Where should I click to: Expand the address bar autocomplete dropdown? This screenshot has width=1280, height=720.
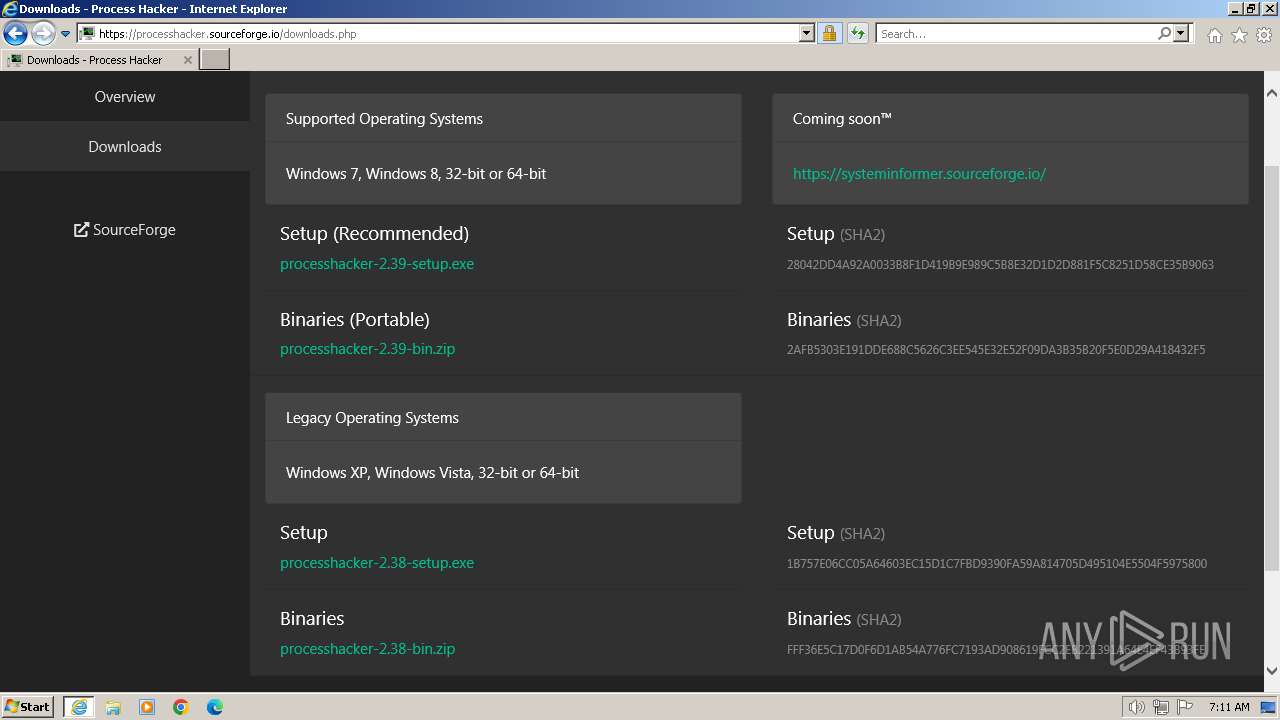(807, 33)
